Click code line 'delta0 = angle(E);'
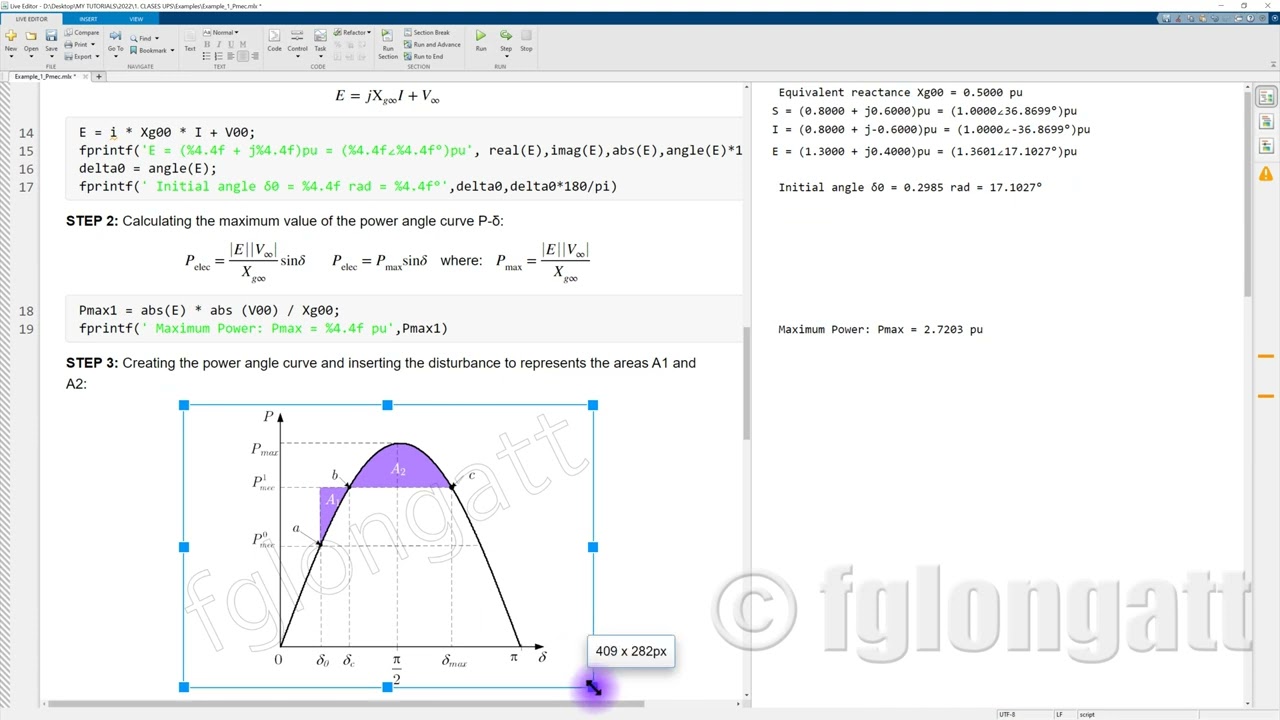 pos(148,168)
